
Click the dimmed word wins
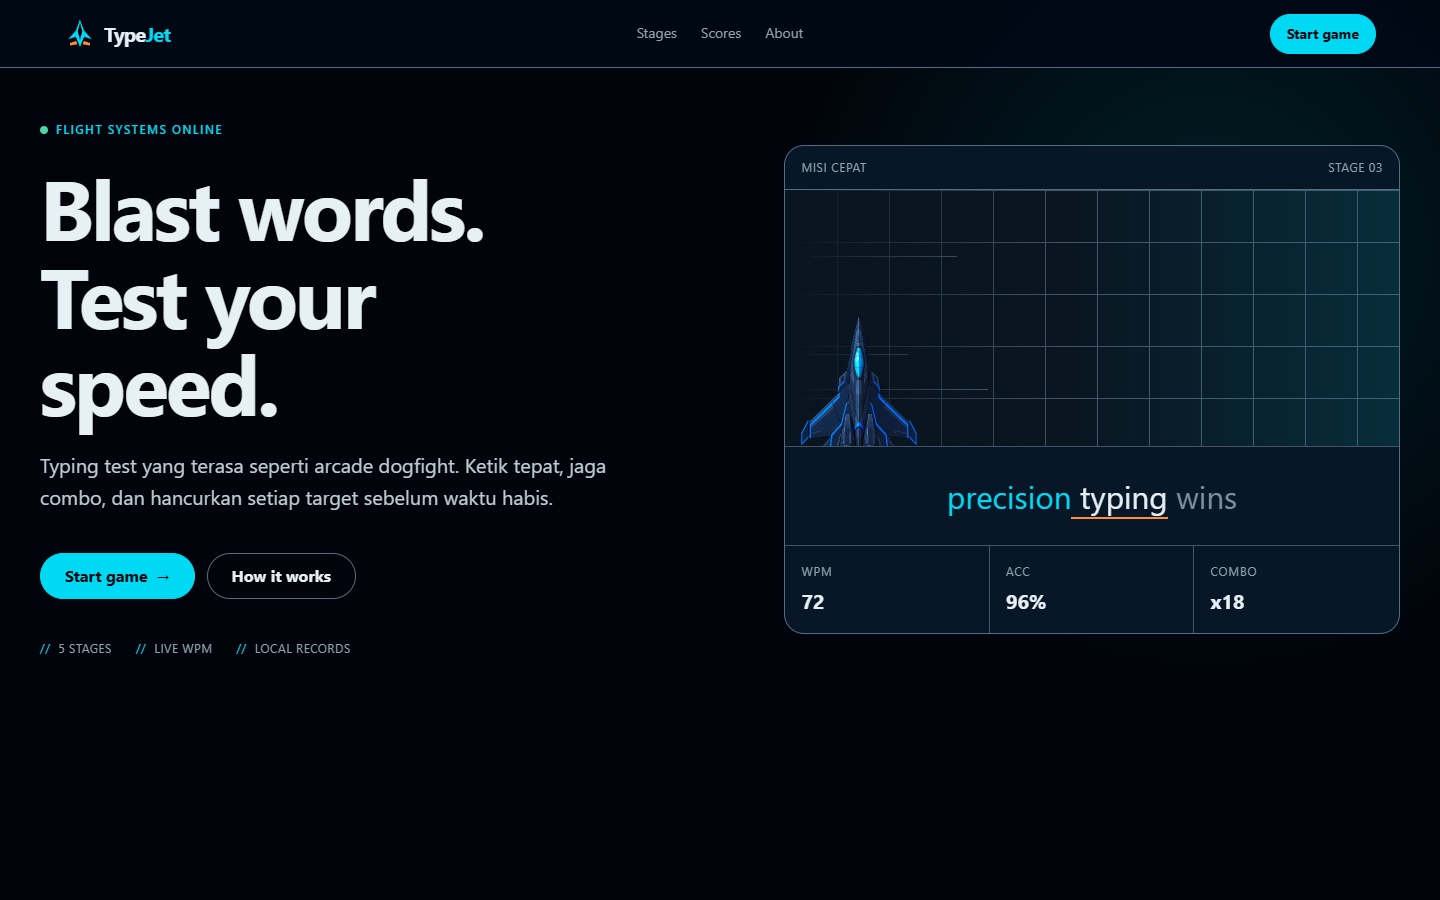pyautogui.click(x=1206, y=498)
